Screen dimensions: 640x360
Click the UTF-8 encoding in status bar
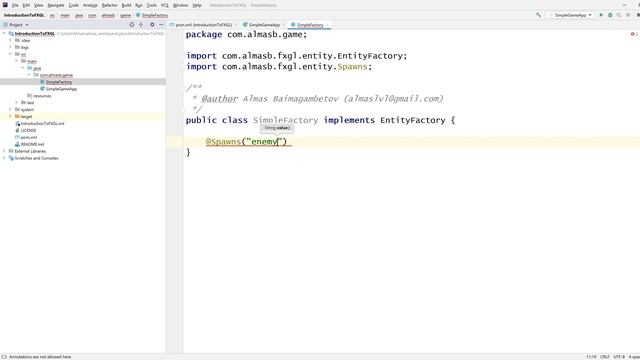[x=619, y=357]
